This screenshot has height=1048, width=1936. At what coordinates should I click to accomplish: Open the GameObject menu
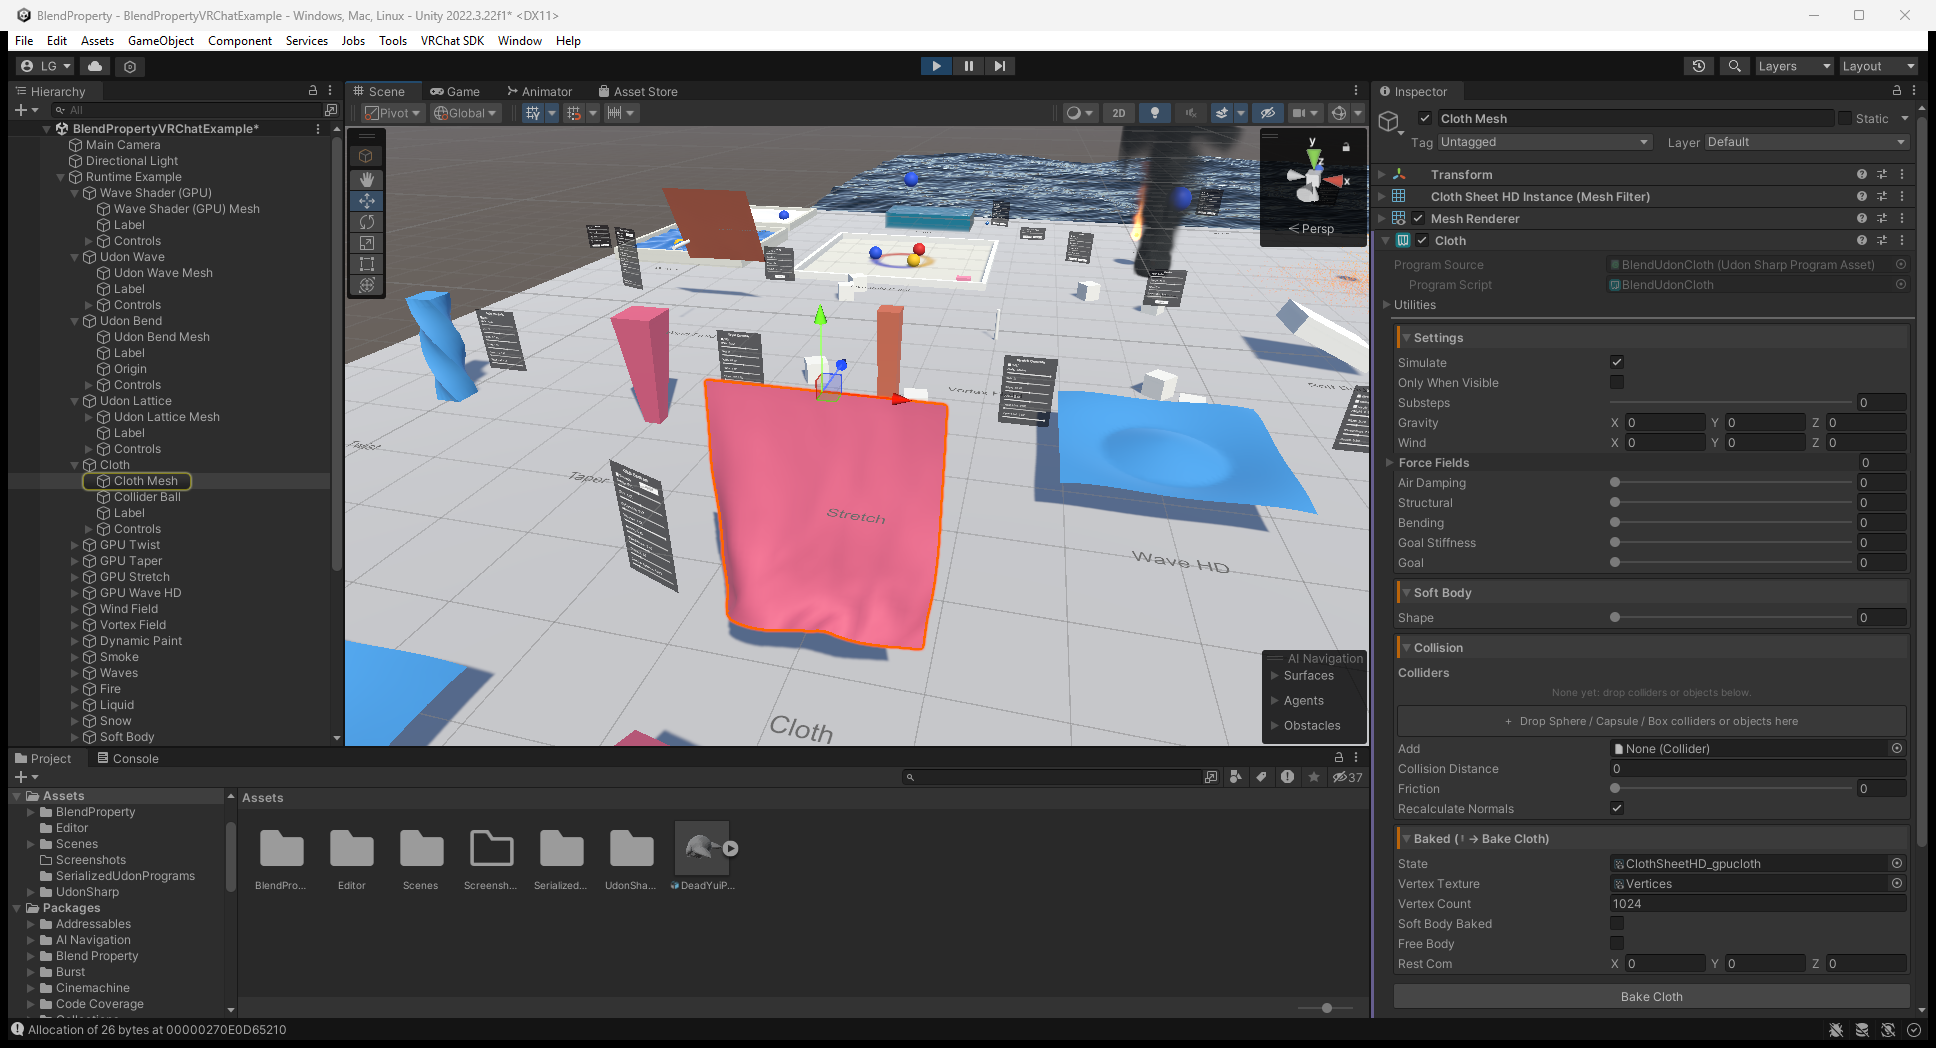pos(161,41)
